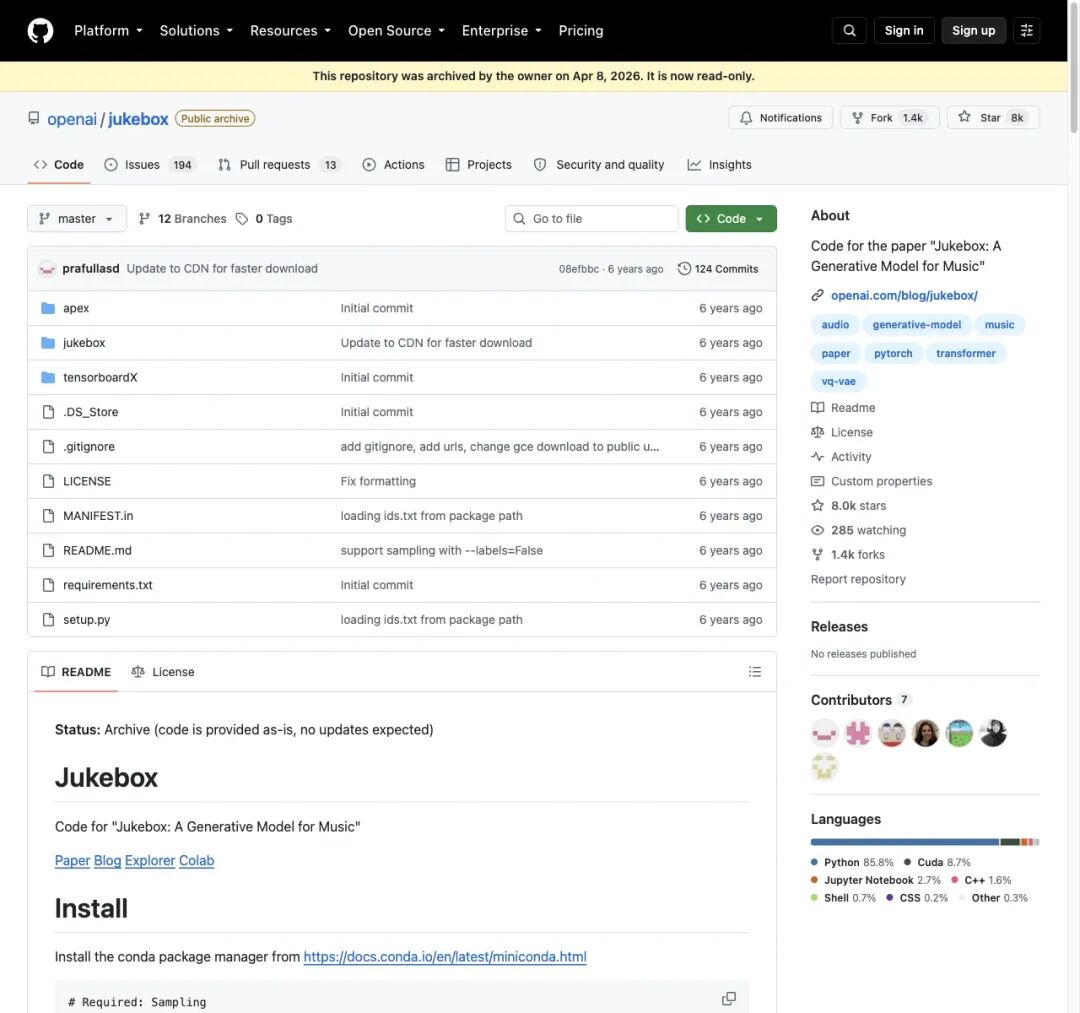View the 285 watching list
The image size is (1080, 1013).
(x=858, y=530)
